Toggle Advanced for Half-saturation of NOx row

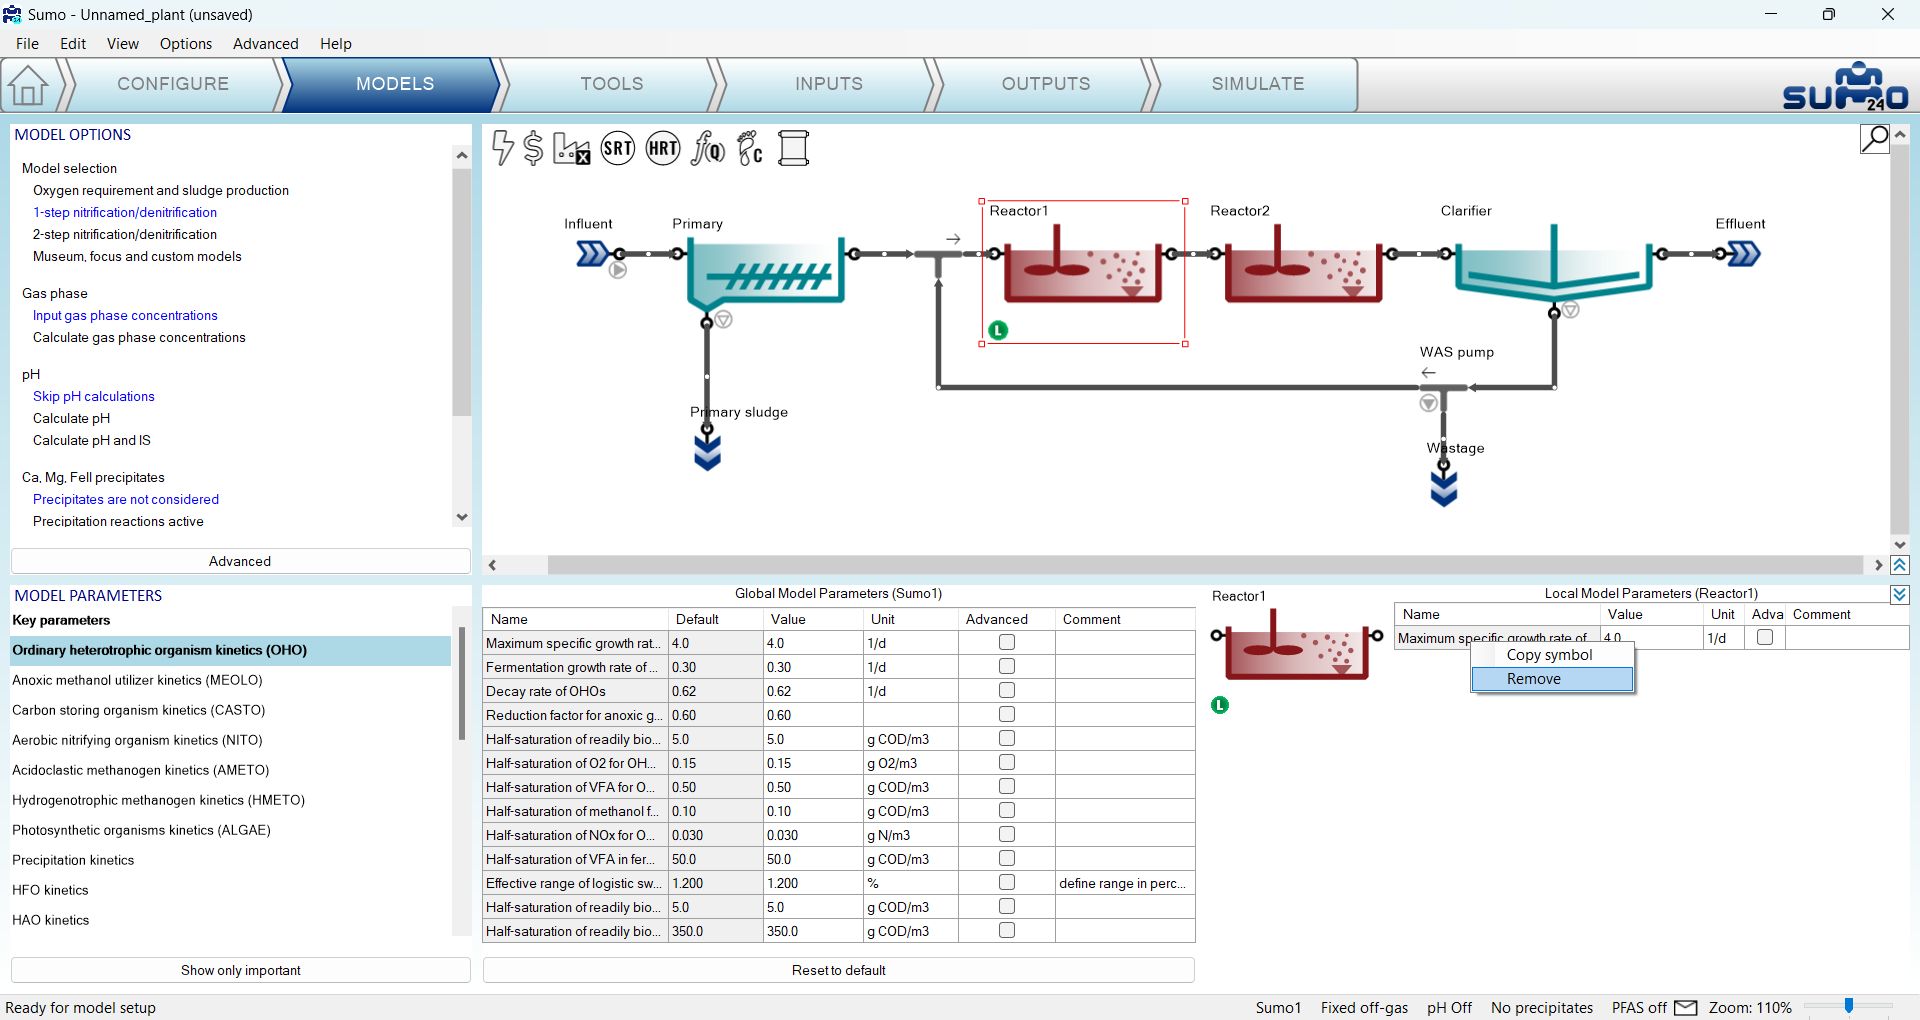tap(1007, 835)
